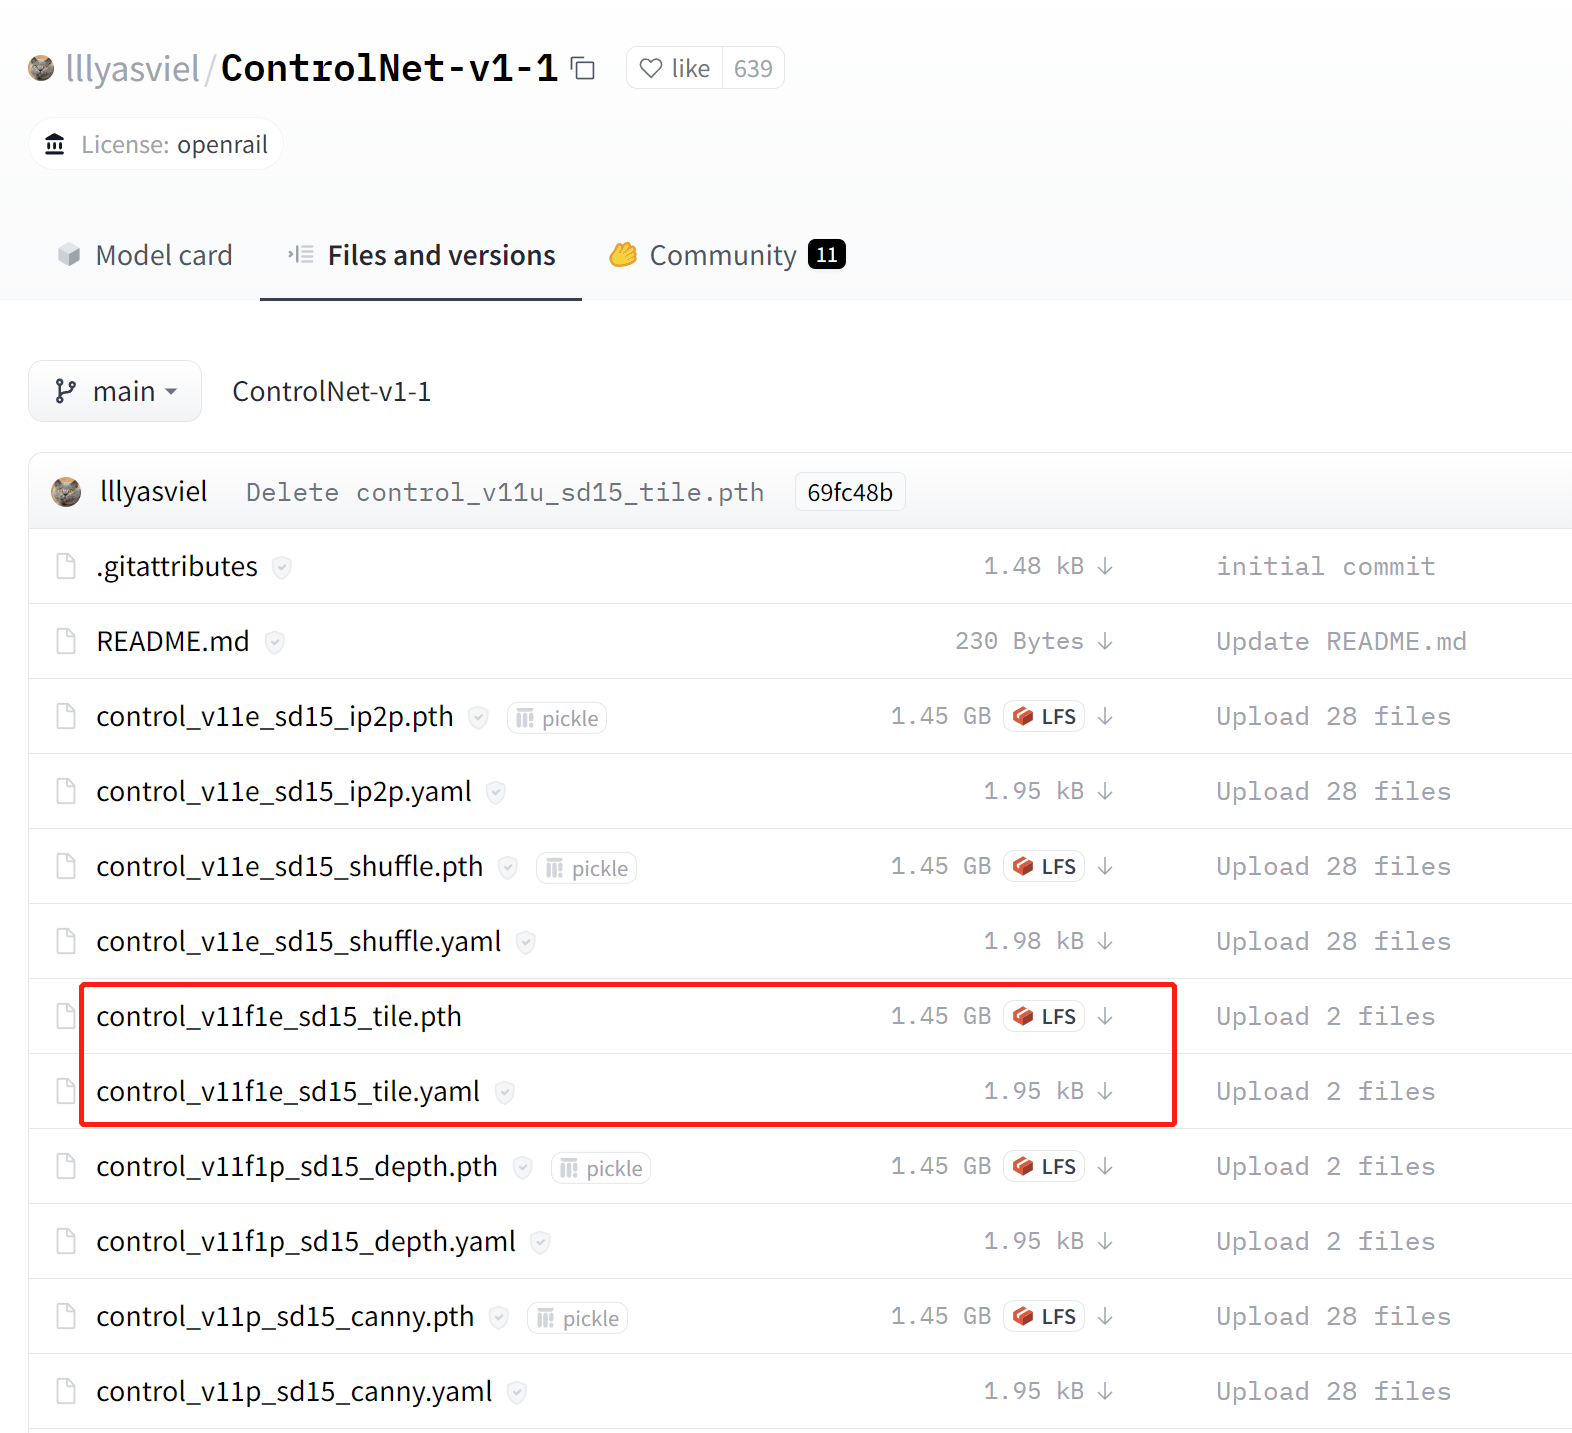
Task: Open the LFS badge for control_v11f1e_sd15_tile.pth
Action: tap(1044, 1016)
